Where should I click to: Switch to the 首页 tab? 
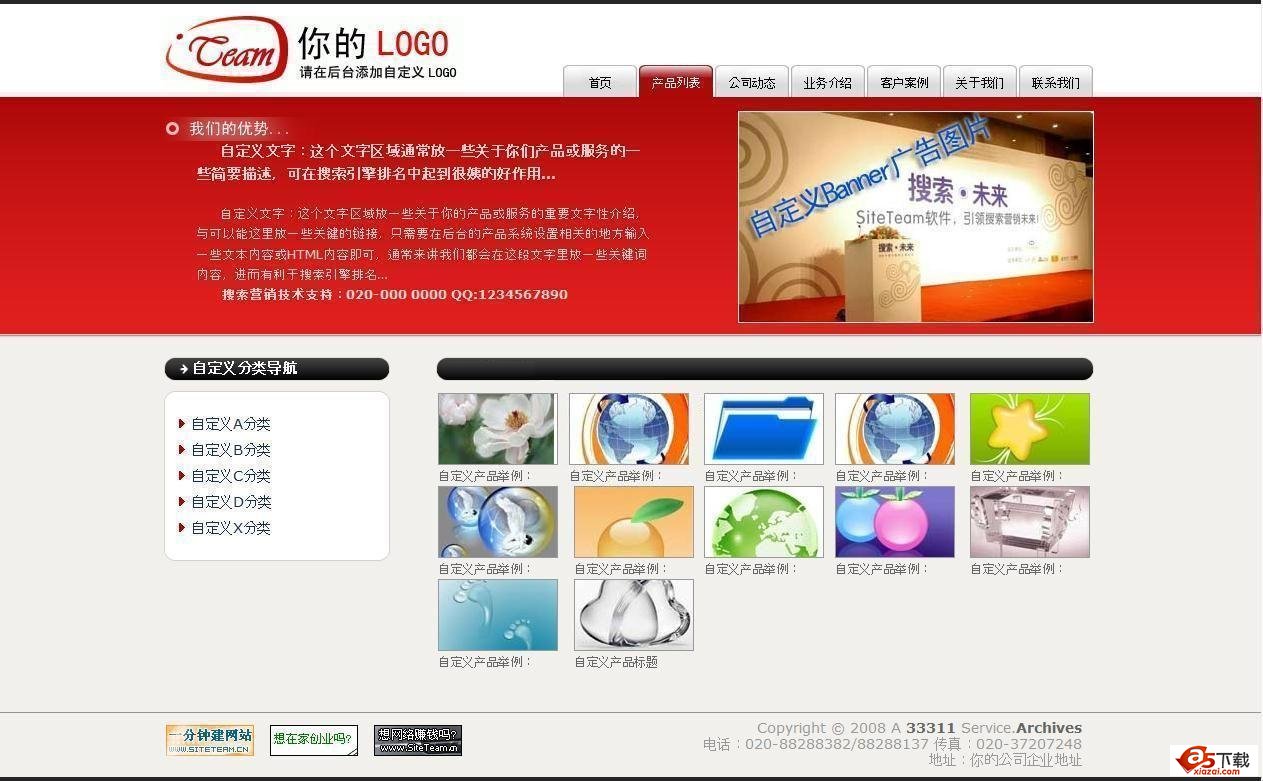(x=599, y=83)
